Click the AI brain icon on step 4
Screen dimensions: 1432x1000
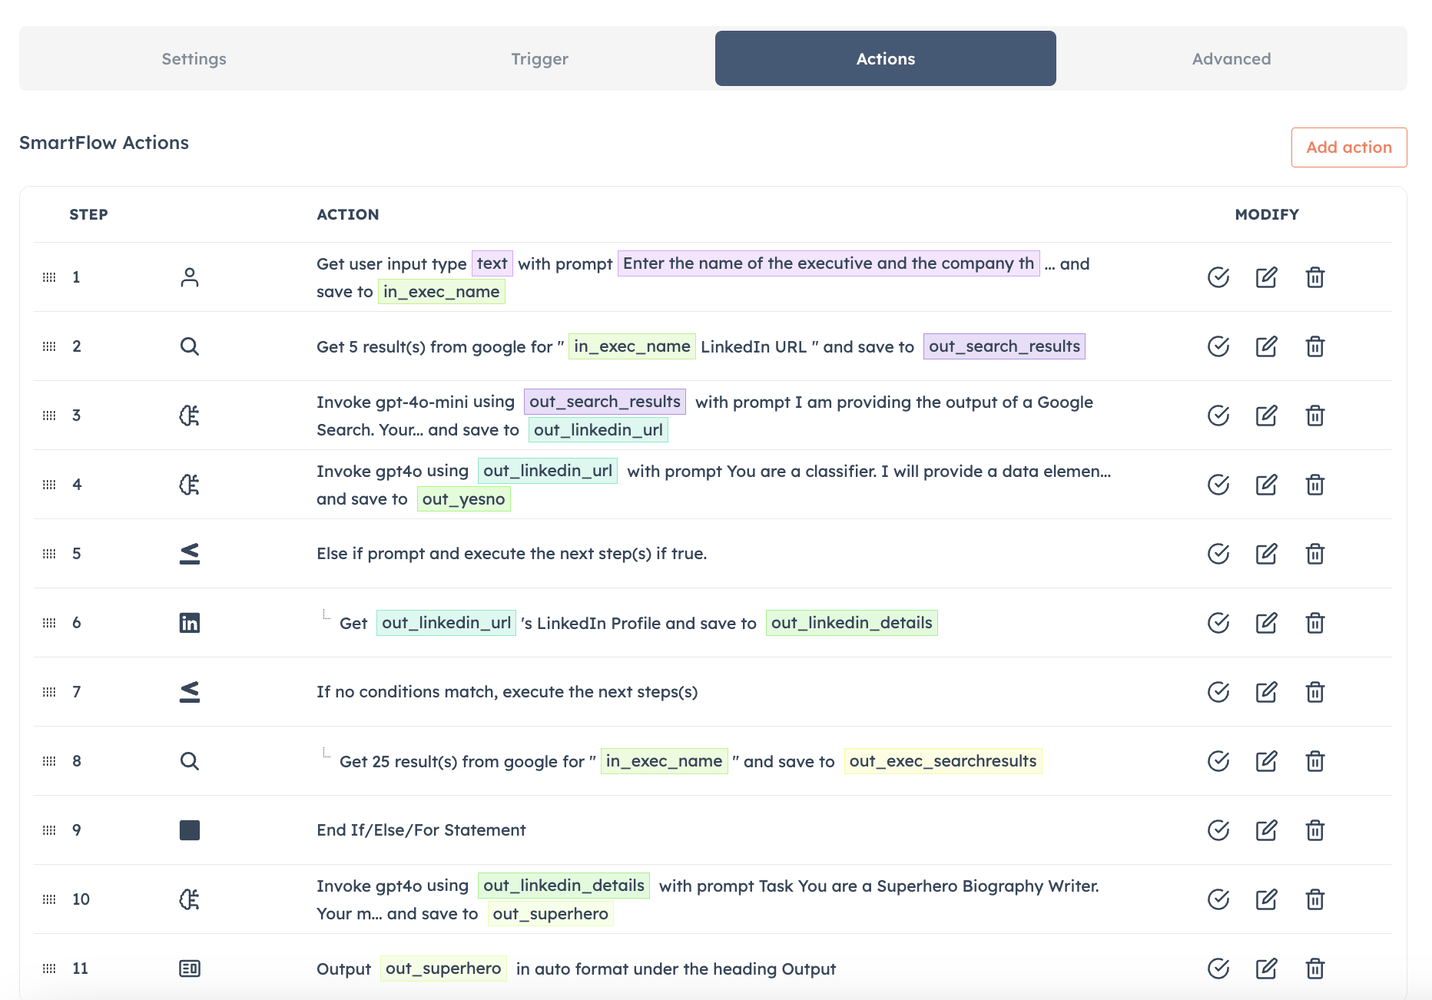189,485
